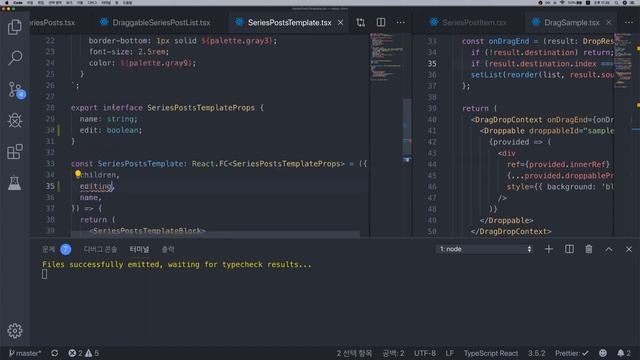
Task: Close the DragSample.tsx tab
Action: pos(609,22)
